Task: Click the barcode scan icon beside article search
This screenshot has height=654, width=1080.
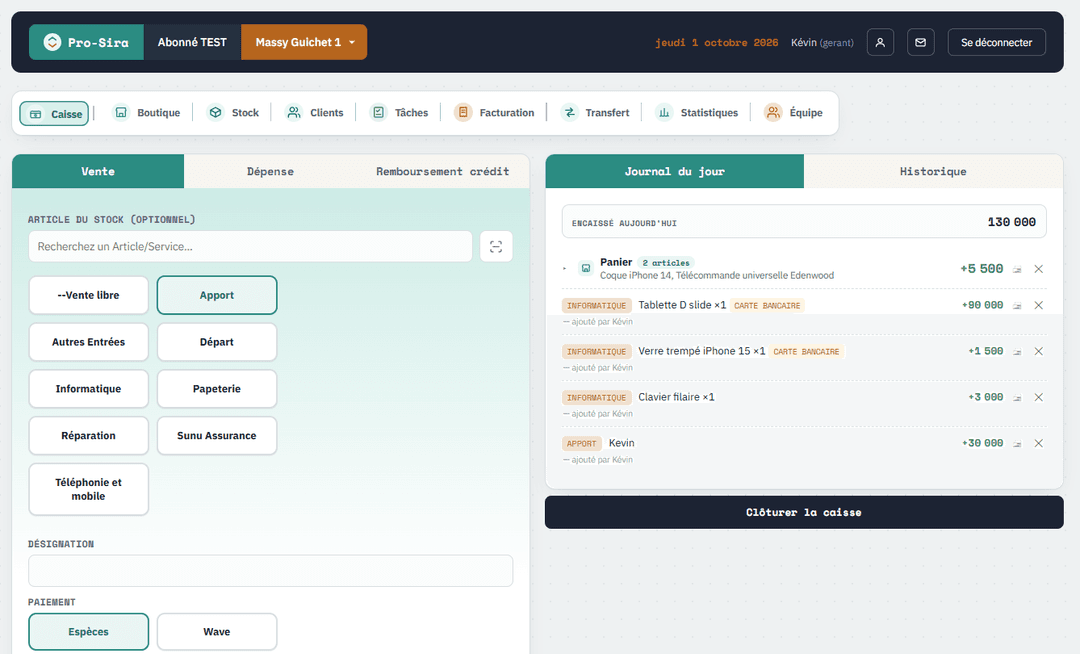Action: pos(496,246)
